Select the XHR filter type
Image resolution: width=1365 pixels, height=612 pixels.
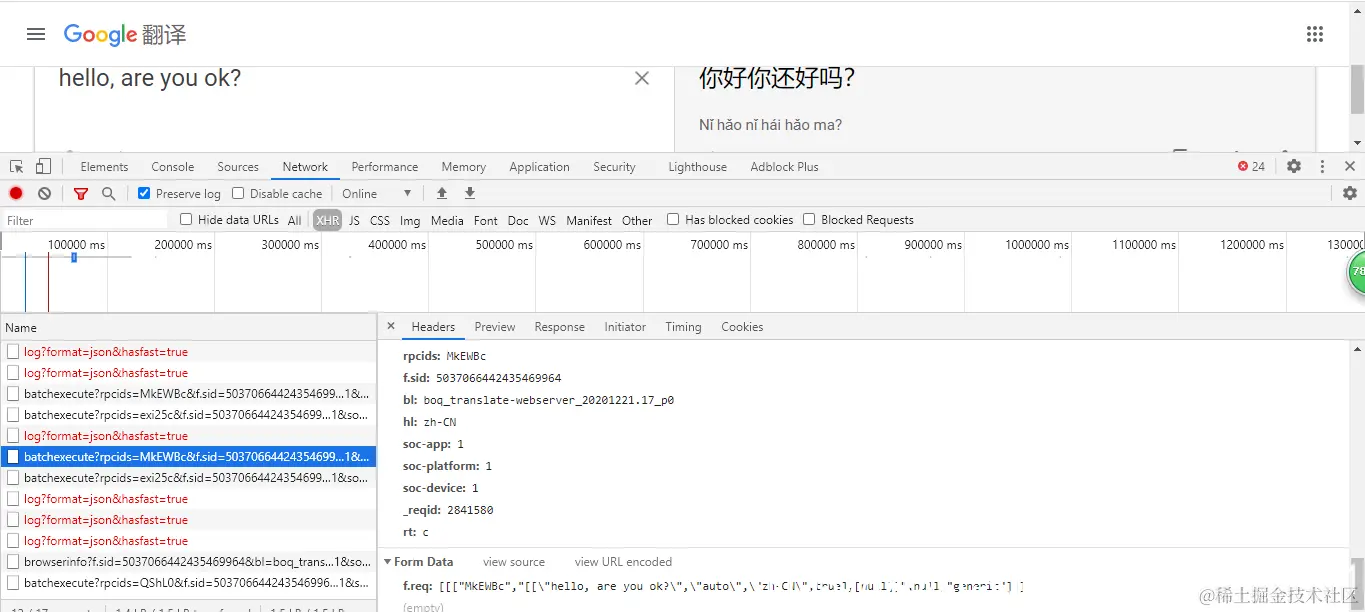[x=327, y=220]
